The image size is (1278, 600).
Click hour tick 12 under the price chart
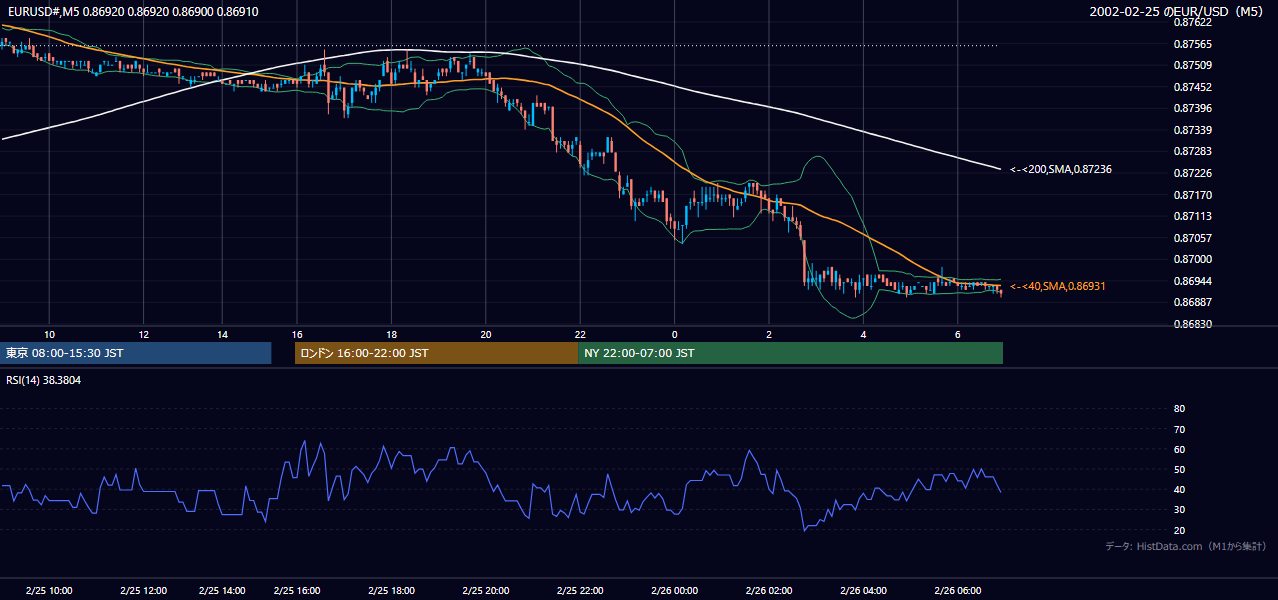click(143, 334)
